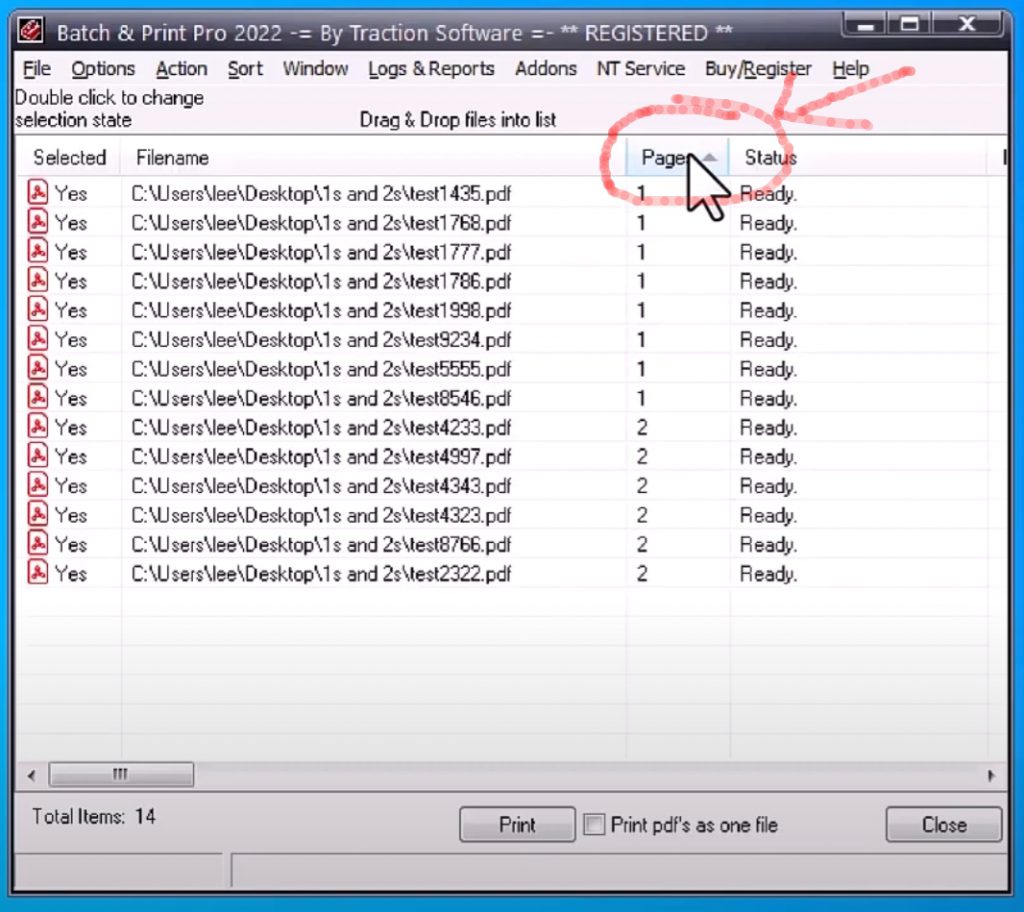The height and width of the screenshot is (912, 1024).
Task: Select the test8766.pdf filename row
Action: (321, 545)
